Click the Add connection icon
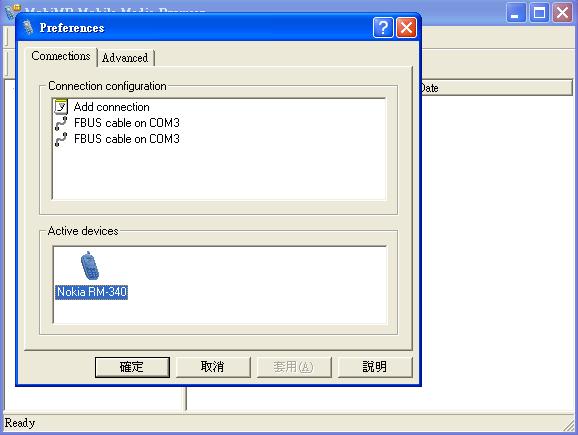Screen dimensions: 578x435 (61, 107)
